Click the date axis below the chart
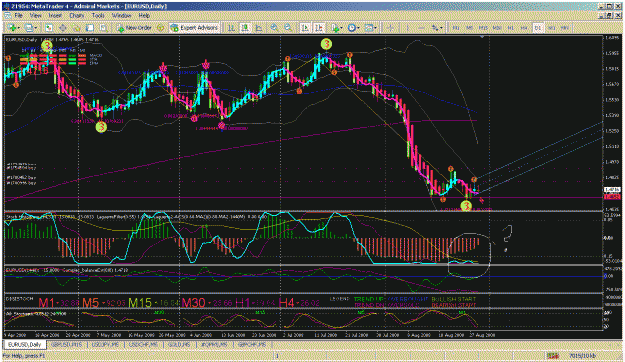Screen dimensions: 625x362 (x=303, y=335)
